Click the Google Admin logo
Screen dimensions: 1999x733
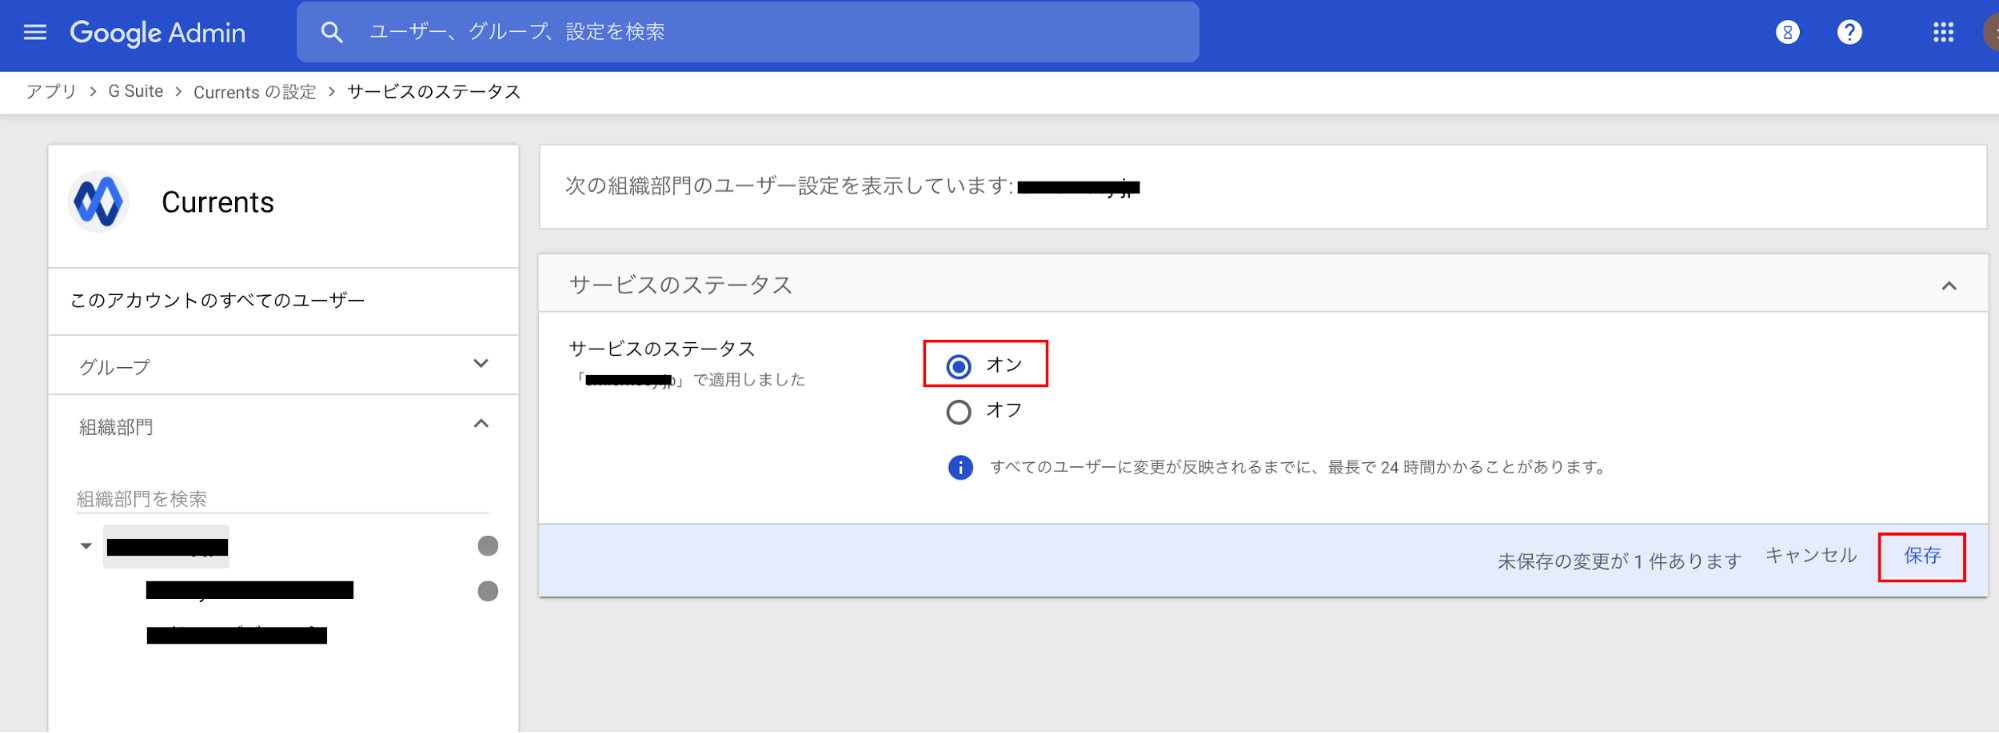[x=158, y=33]
